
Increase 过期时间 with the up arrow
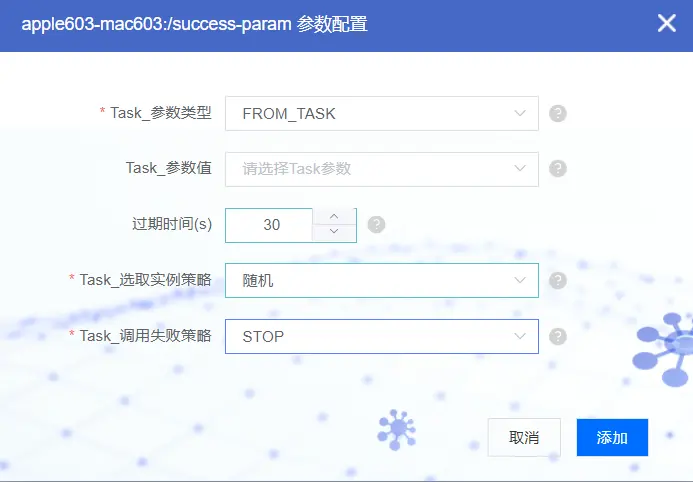point(334,216)
